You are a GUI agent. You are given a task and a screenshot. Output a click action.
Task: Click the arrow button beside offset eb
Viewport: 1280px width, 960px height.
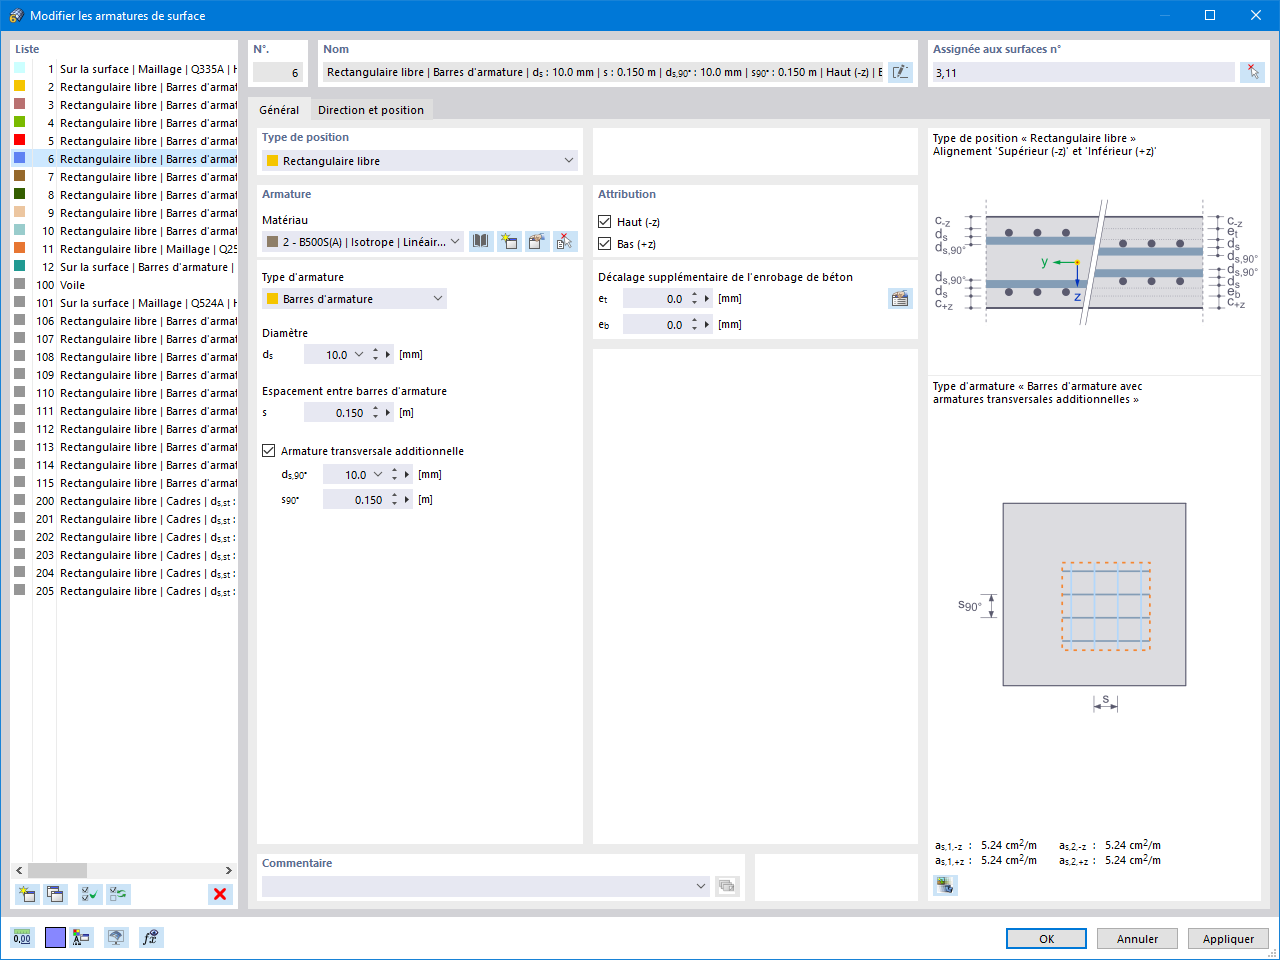(707, 325)
